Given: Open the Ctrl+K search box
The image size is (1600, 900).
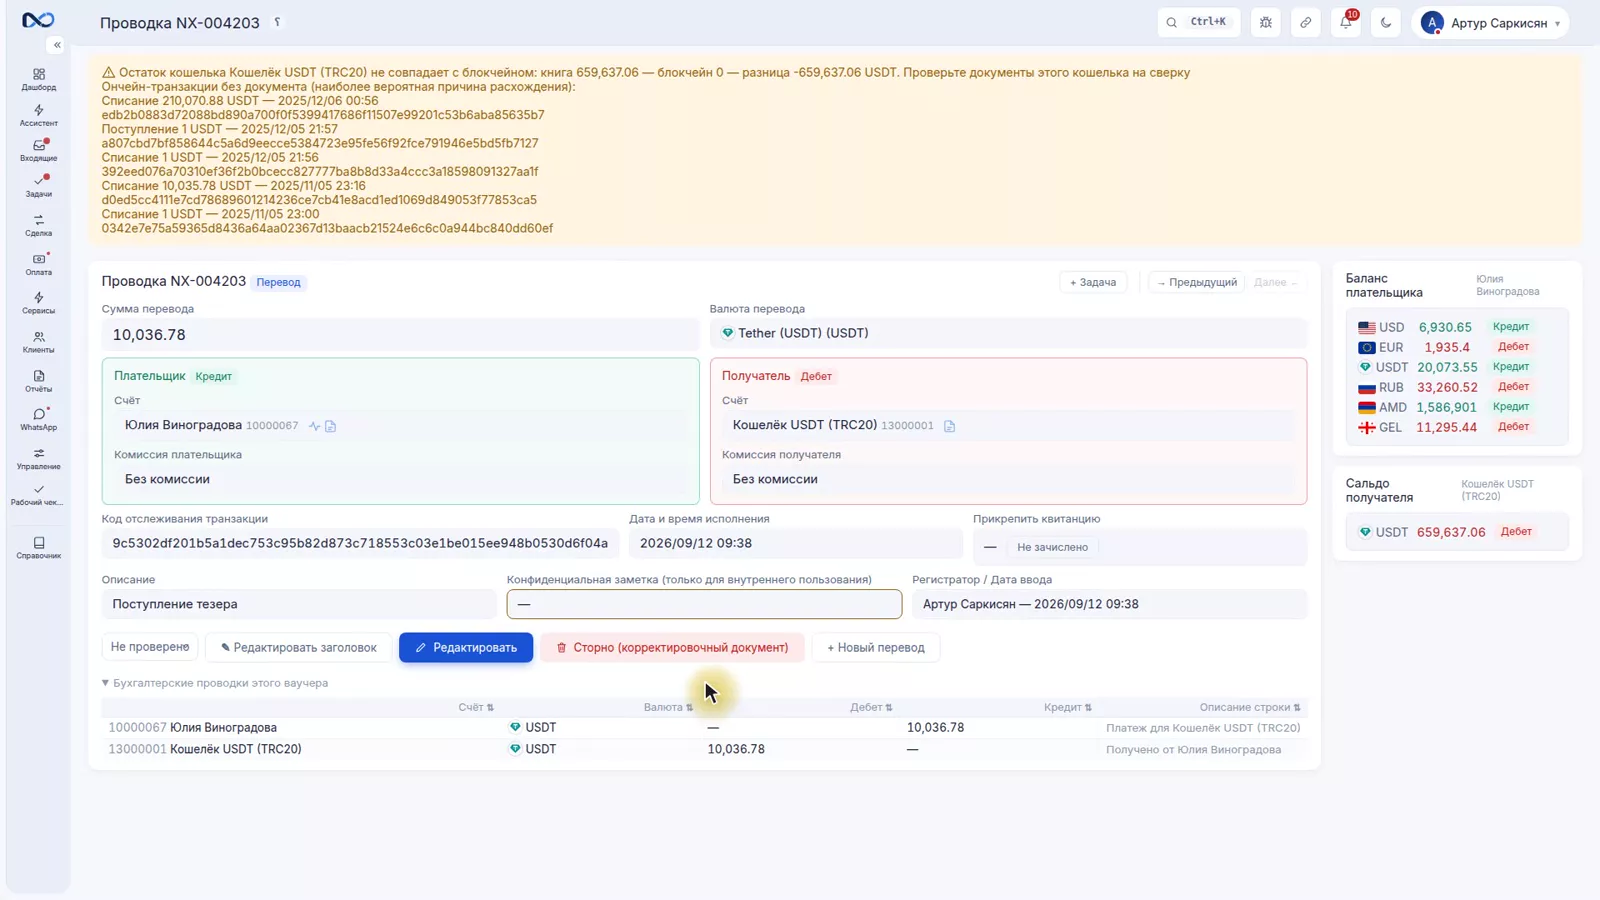Looking at the screenshot, I should (1199, 22).
